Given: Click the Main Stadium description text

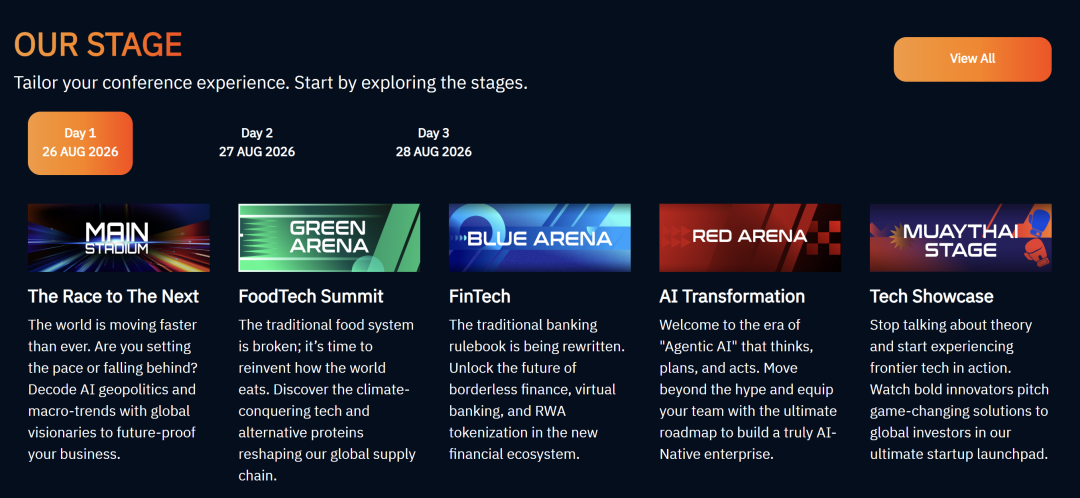Looking at the screenshot, I should (113, 389).
